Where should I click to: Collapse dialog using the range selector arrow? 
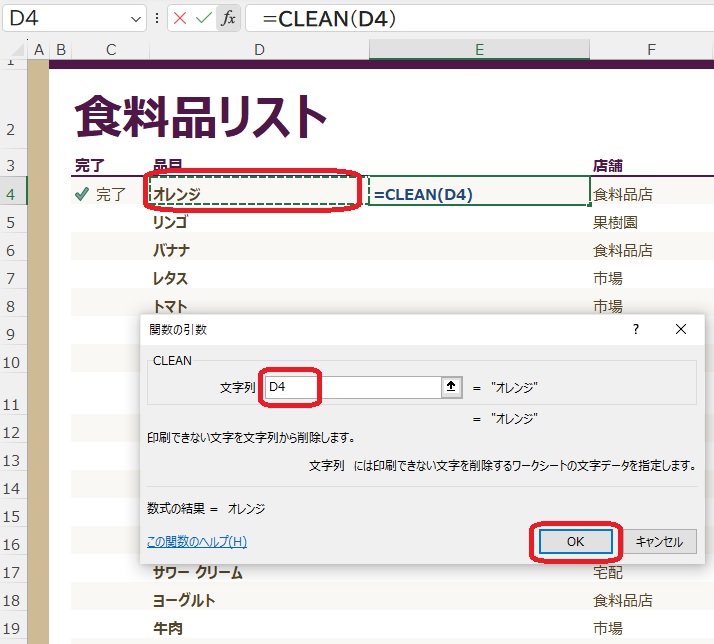pyautogui.click(x=451, y=387)
